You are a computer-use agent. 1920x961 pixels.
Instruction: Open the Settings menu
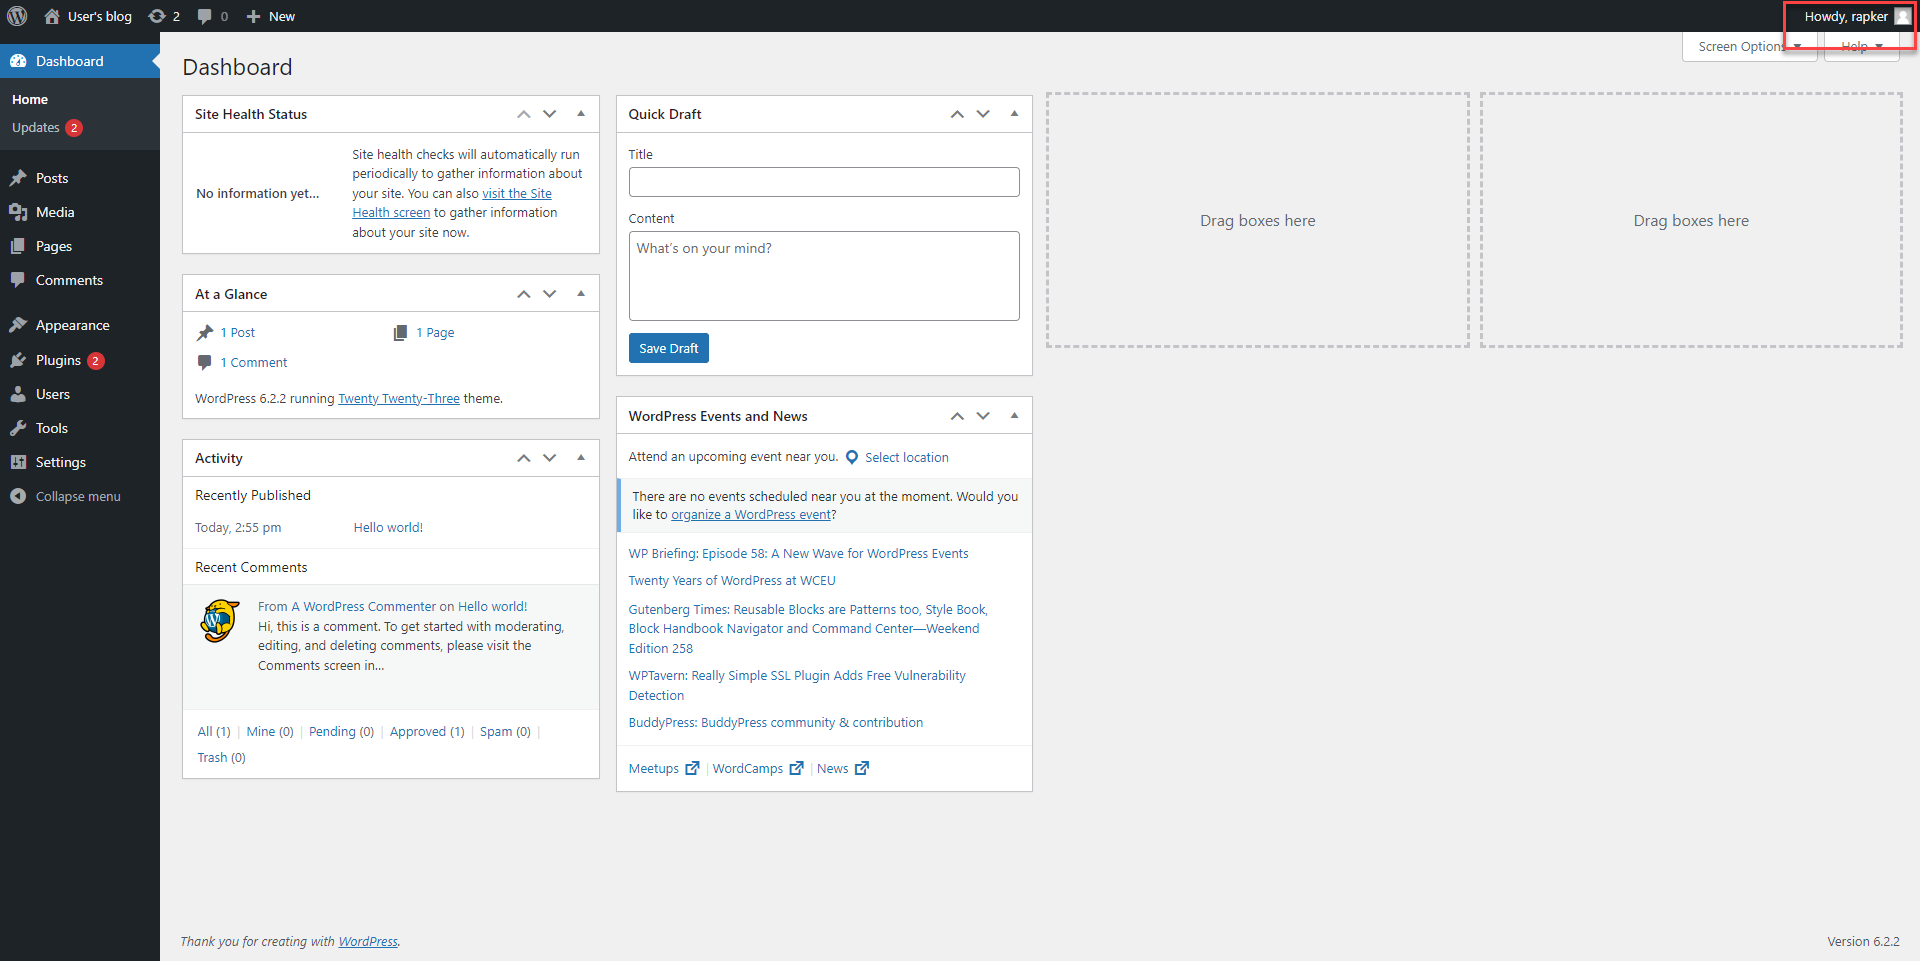point(80,462)
